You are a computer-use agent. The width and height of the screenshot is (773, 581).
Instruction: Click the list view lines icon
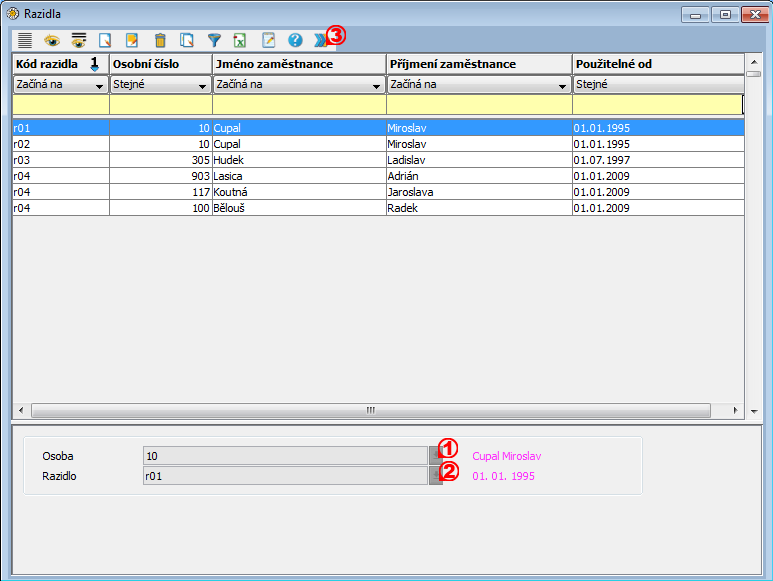point(25,41)
